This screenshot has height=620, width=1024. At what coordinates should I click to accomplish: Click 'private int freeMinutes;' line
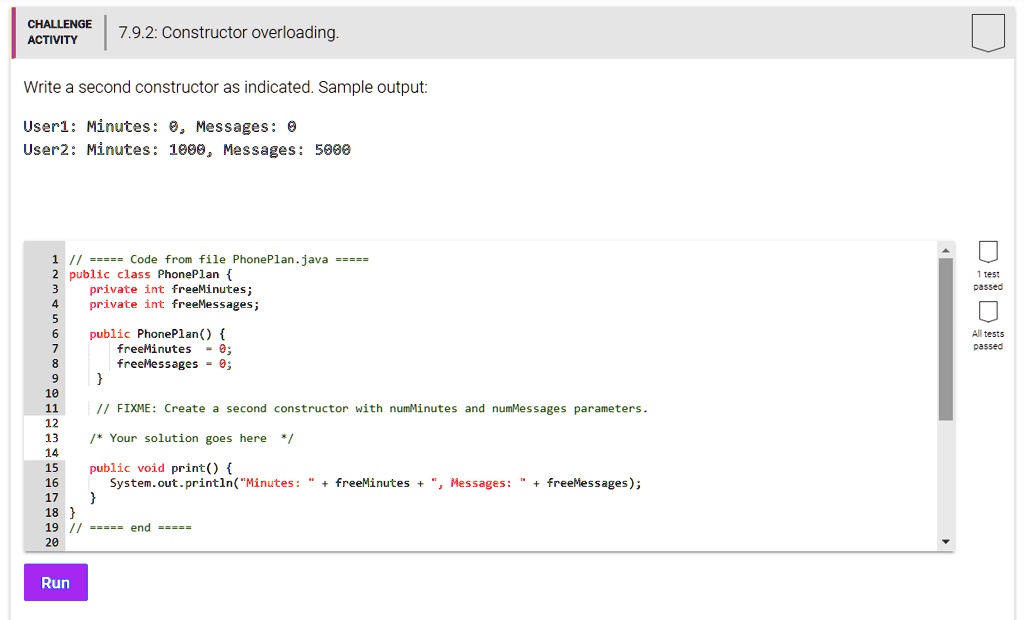click(170, 289)
